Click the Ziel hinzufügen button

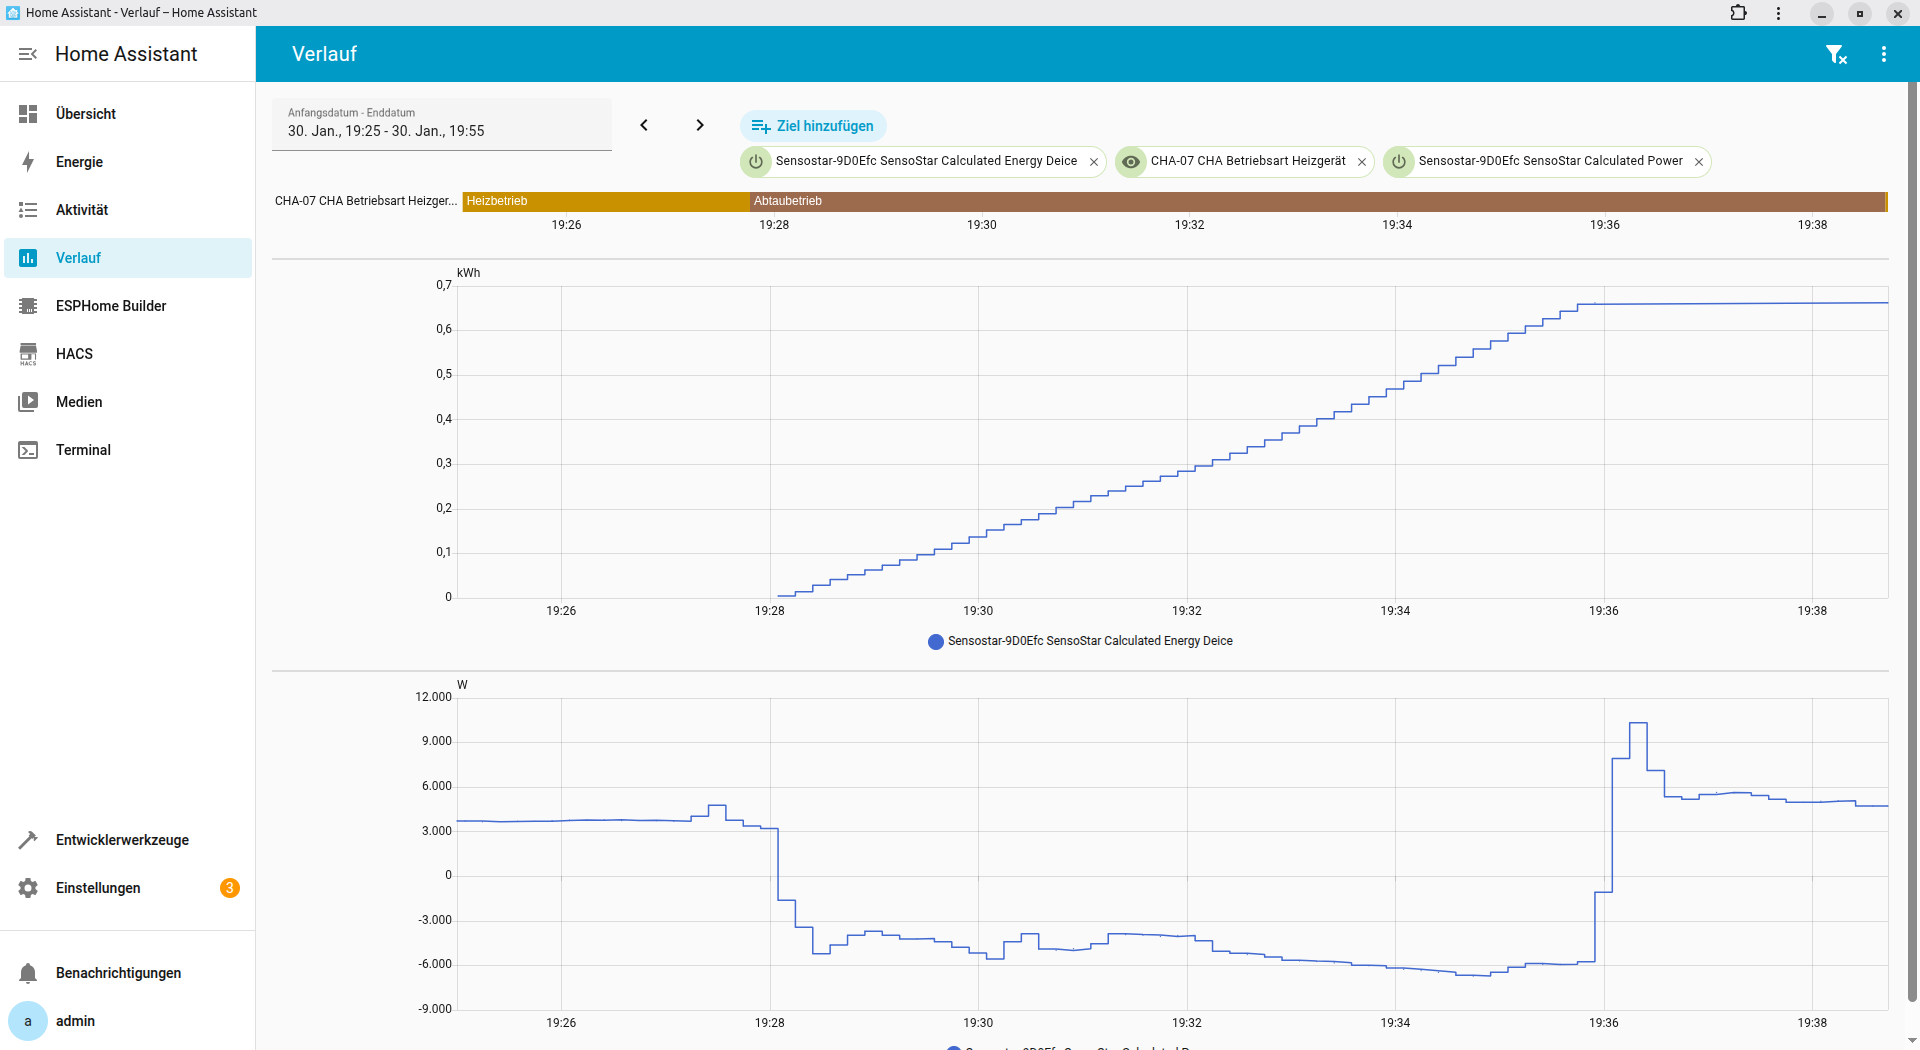click(x=813, y=126)
